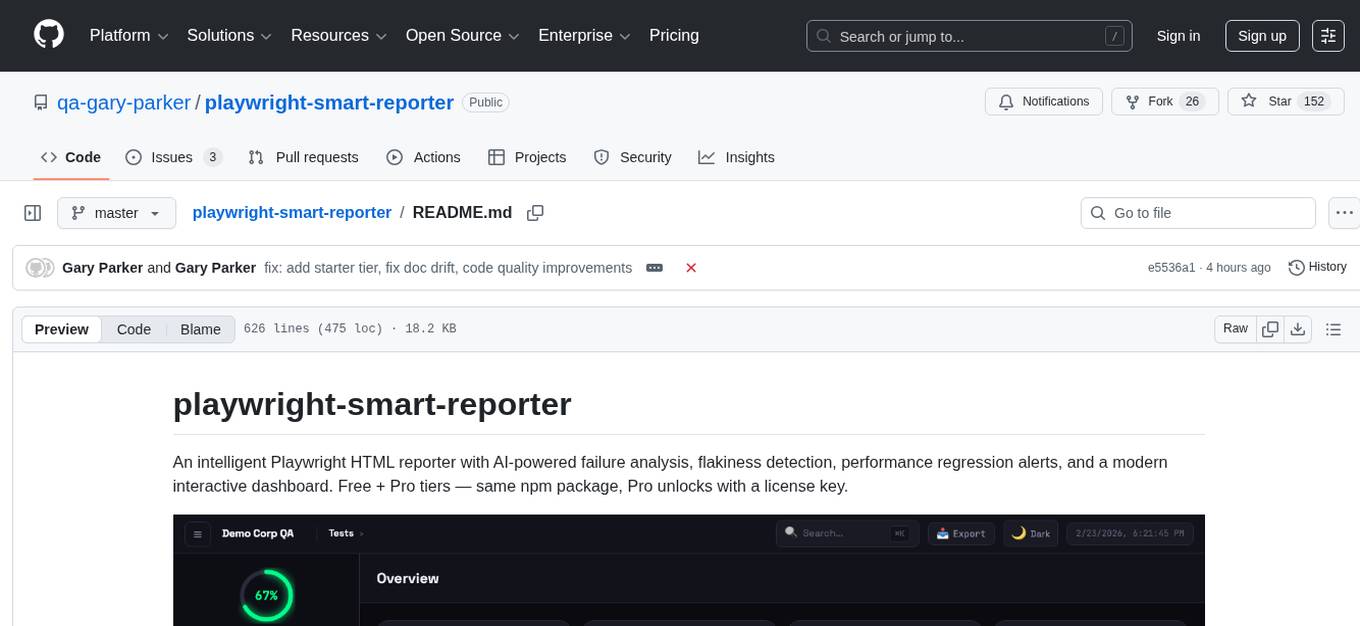Toggle the file tree side panel
This screenshot has width=1360, height=626.
[x=33, y=213]
